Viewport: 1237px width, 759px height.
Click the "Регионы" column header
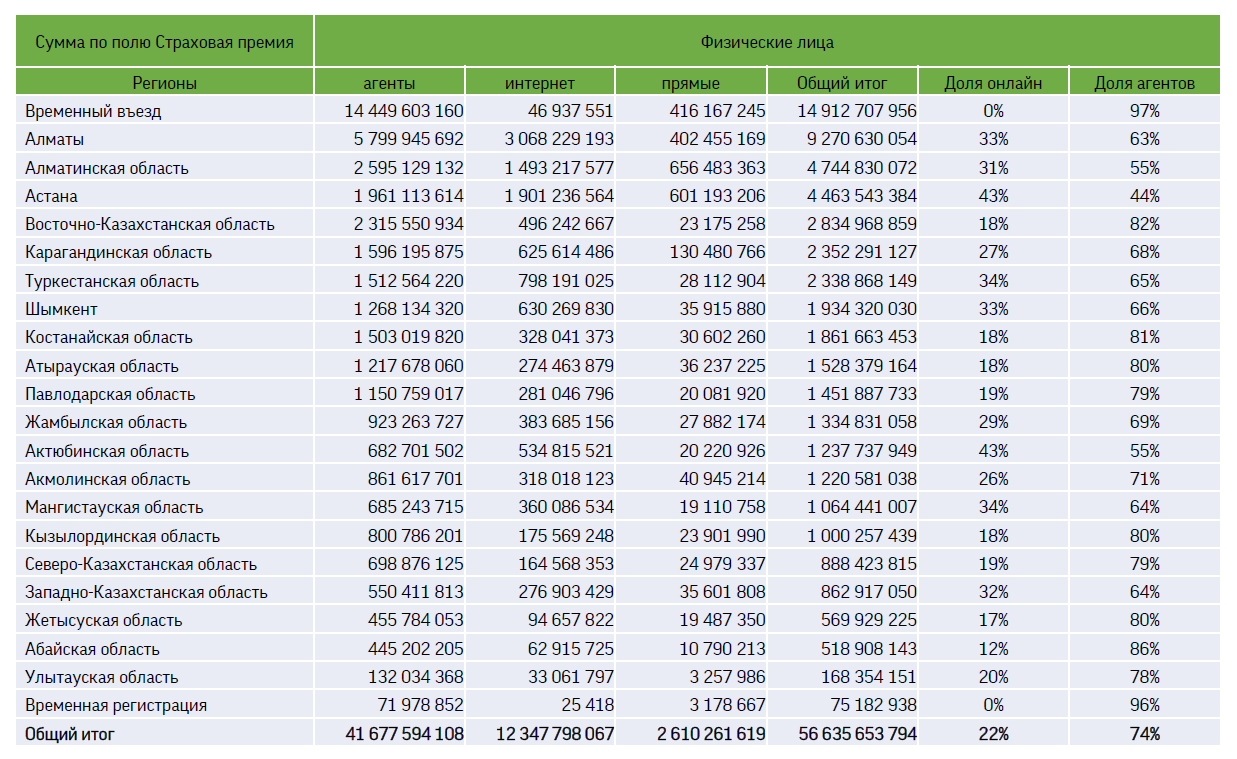point(165,83)
